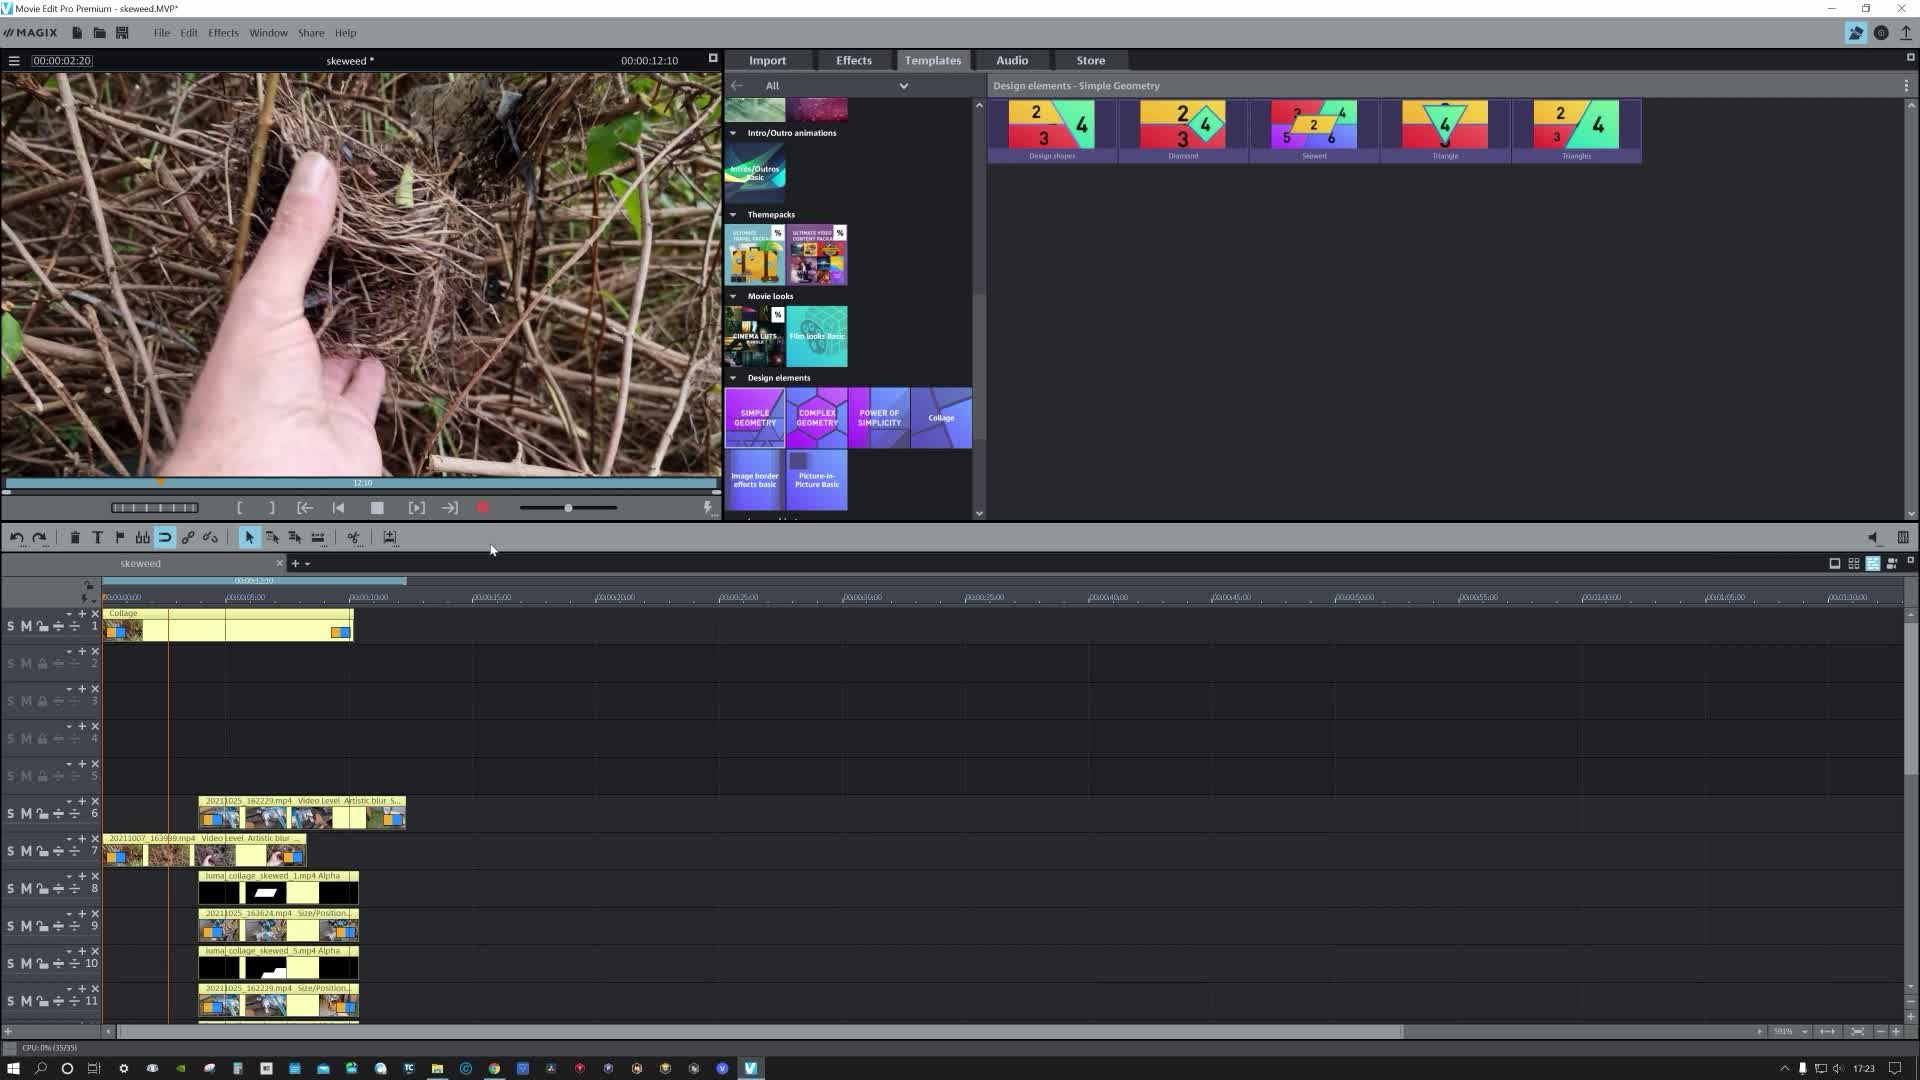Open the audio mixer icon at right

(1903, 538)
